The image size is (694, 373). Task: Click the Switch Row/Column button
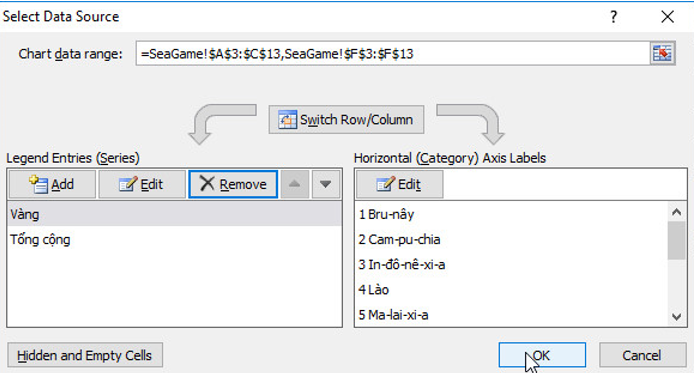click(346, 119)
